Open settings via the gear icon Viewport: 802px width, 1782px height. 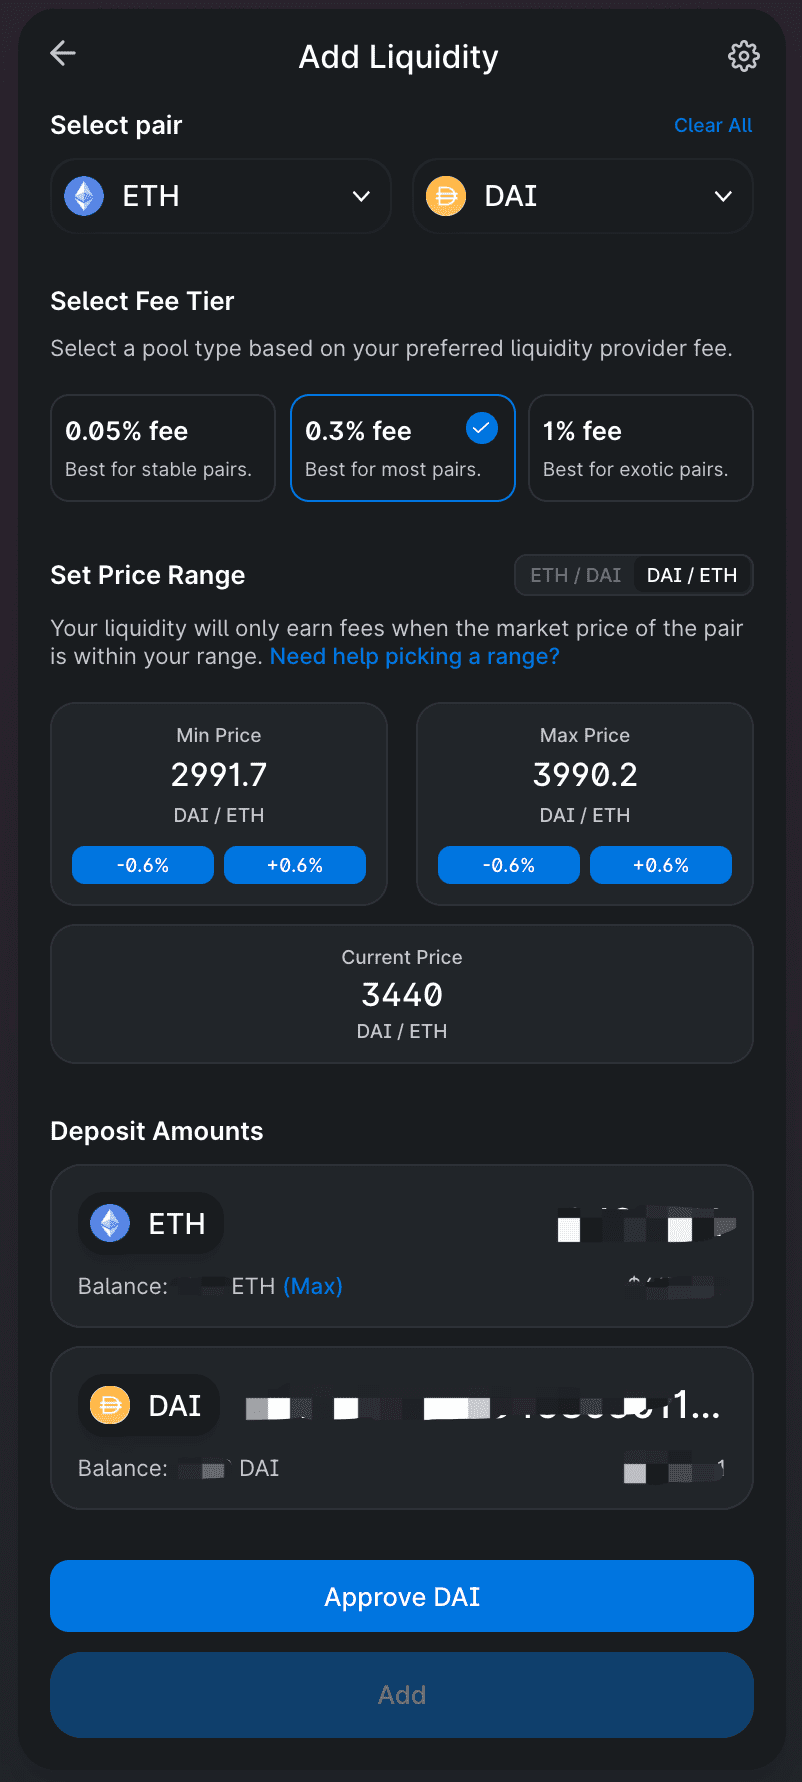743,56
